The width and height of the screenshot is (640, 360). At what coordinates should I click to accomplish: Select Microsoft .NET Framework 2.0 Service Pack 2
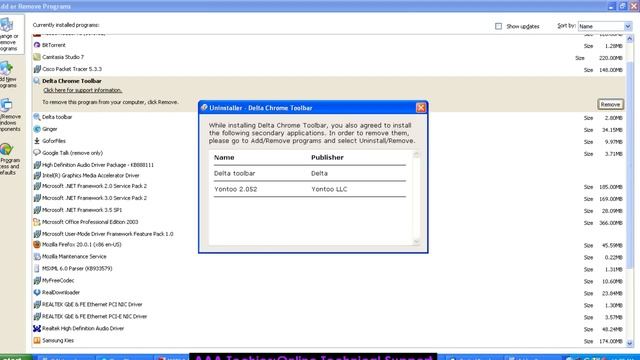pos(94,186)
